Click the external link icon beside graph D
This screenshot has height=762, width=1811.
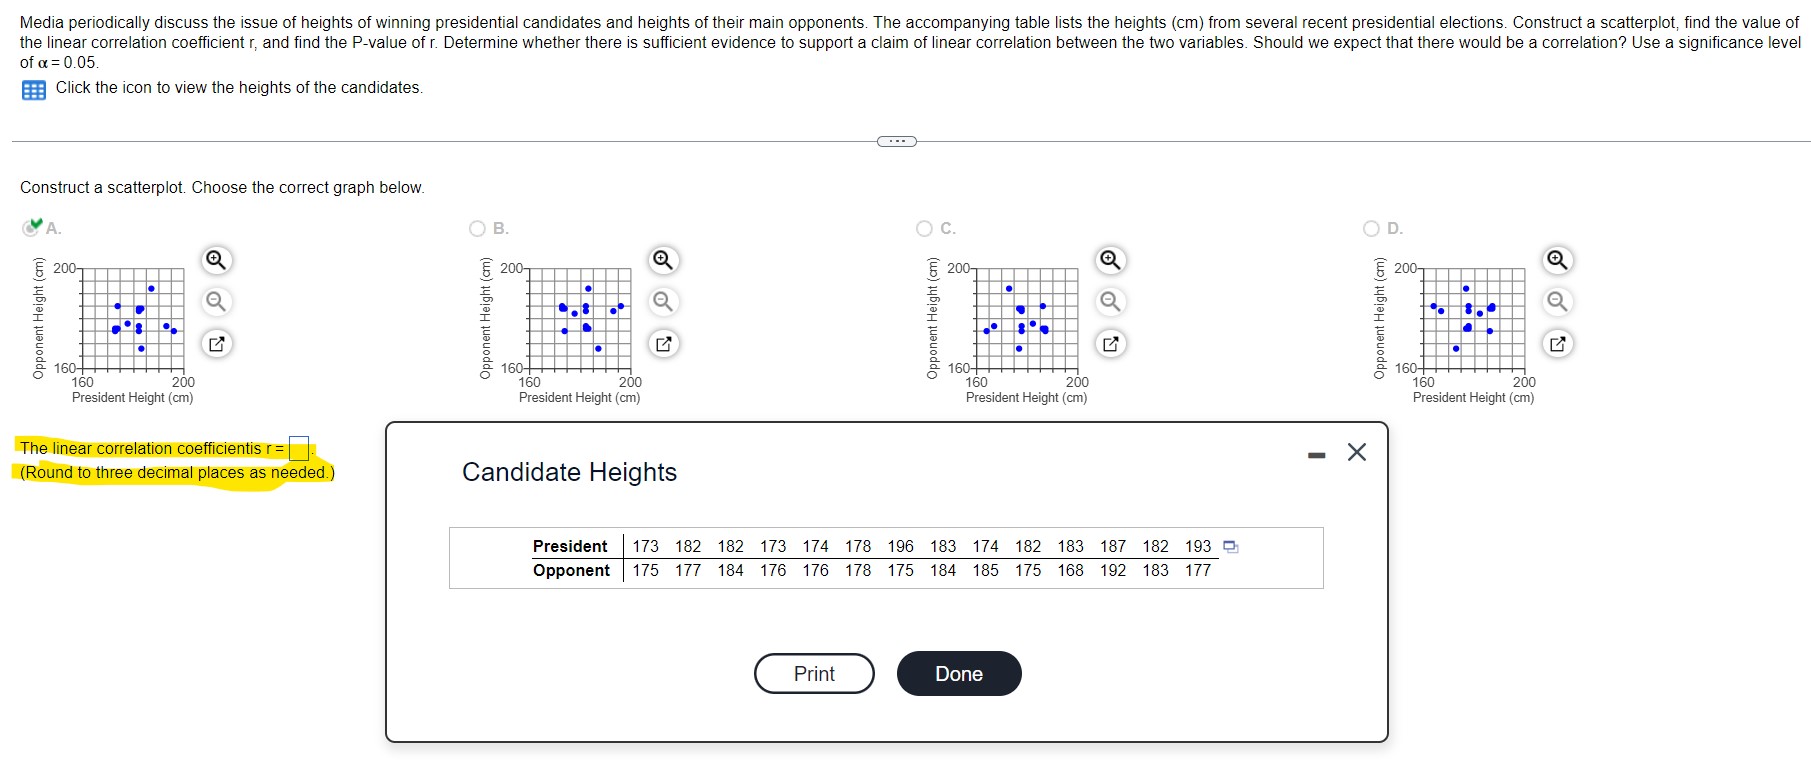[1557, 343]
